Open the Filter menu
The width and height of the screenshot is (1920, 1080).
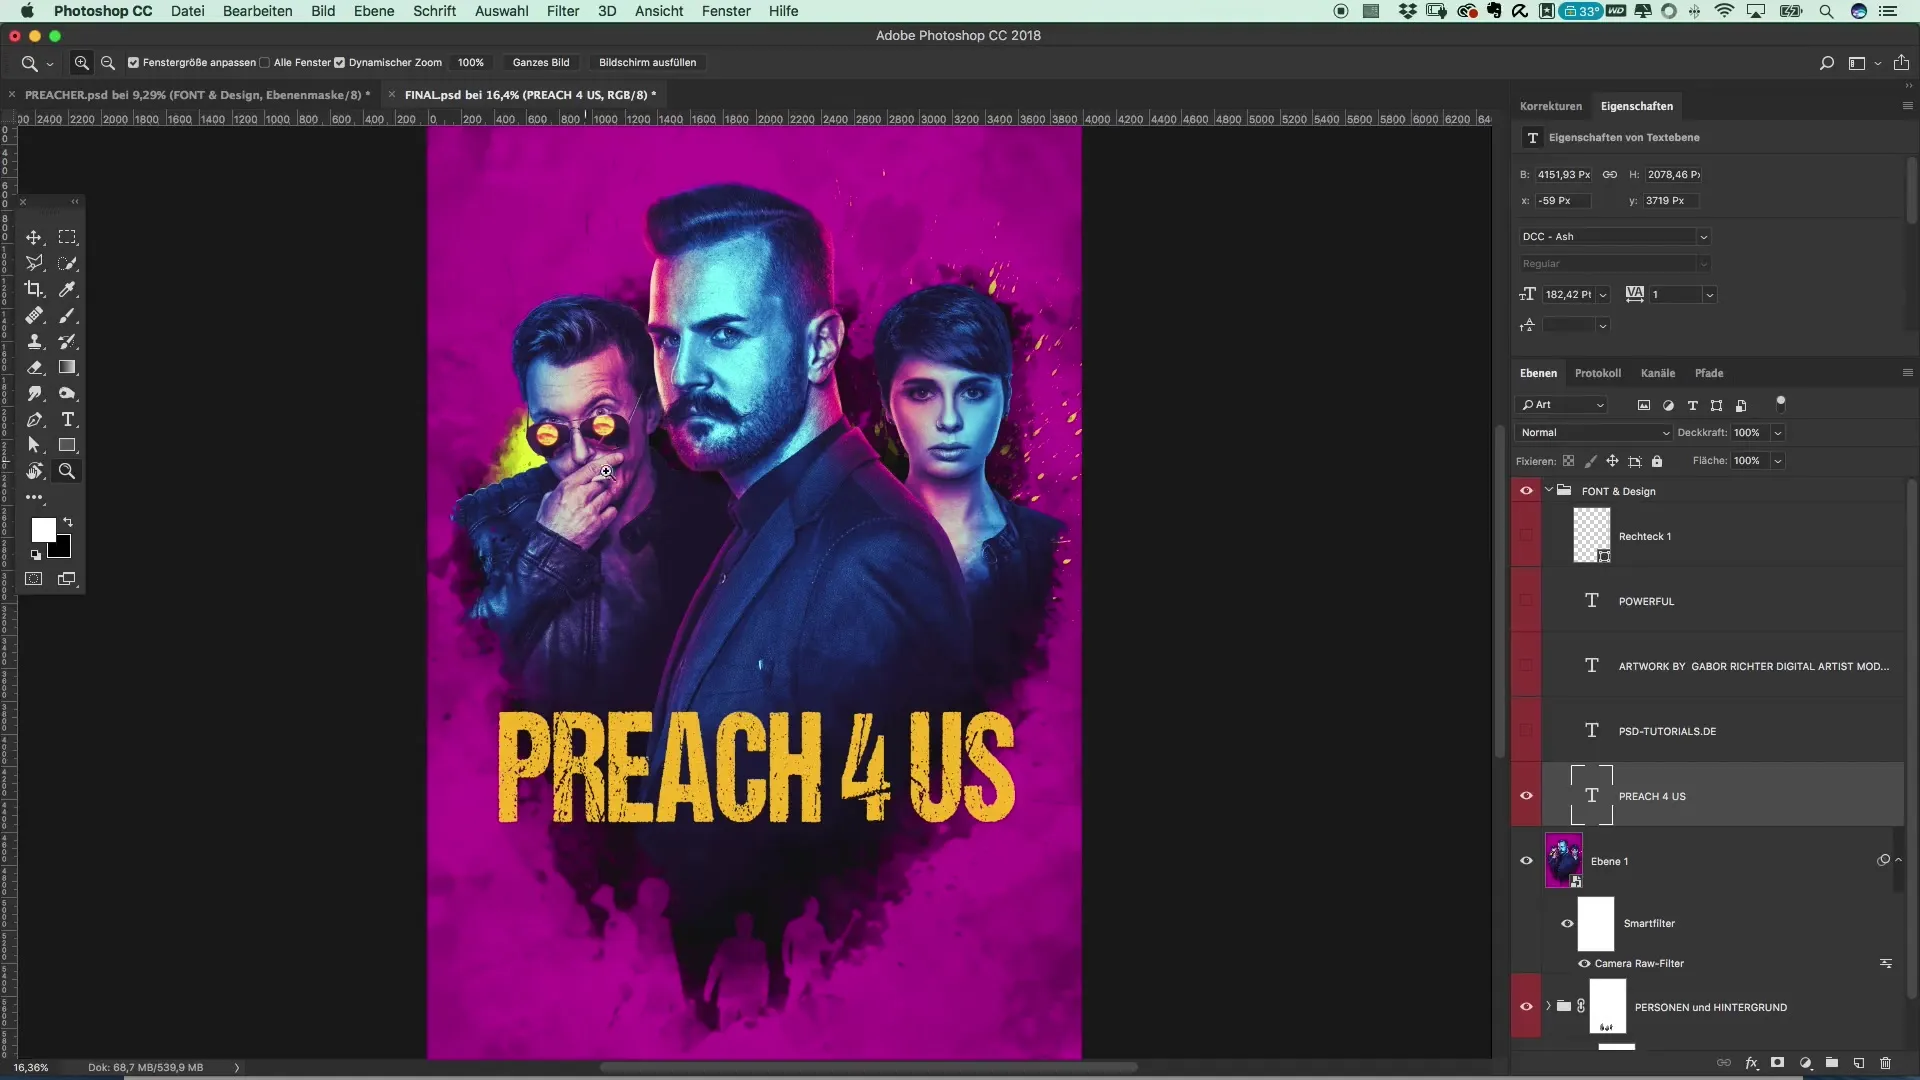[x=563, y=11]
